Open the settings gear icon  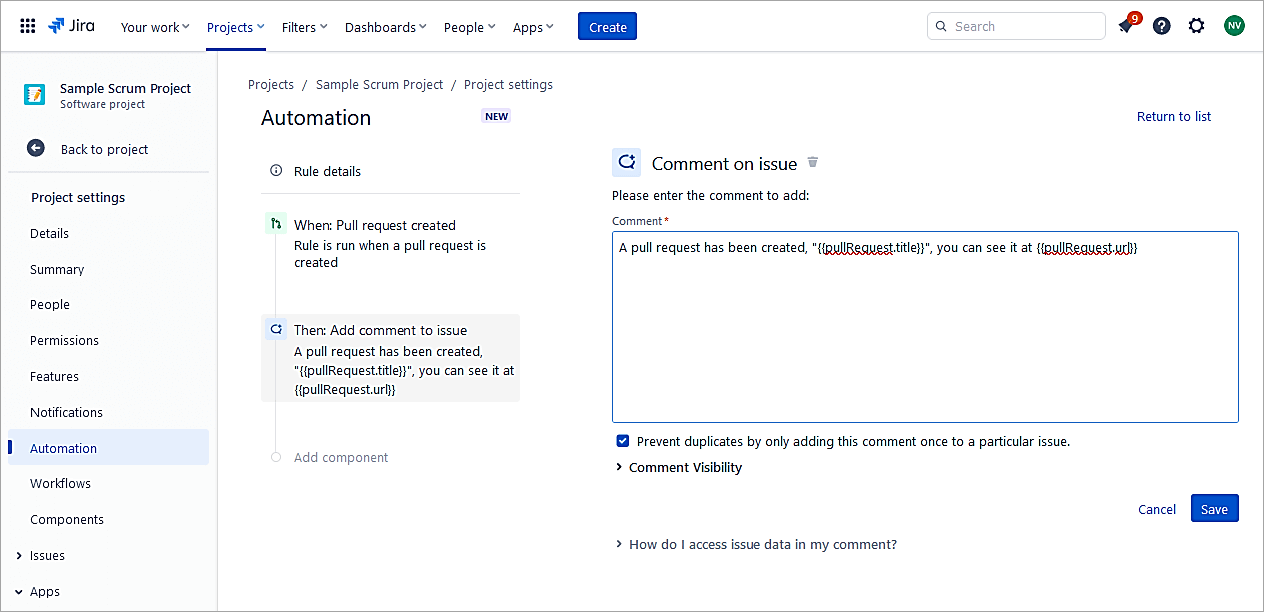pyautogui.click(x=1196, y=26)
